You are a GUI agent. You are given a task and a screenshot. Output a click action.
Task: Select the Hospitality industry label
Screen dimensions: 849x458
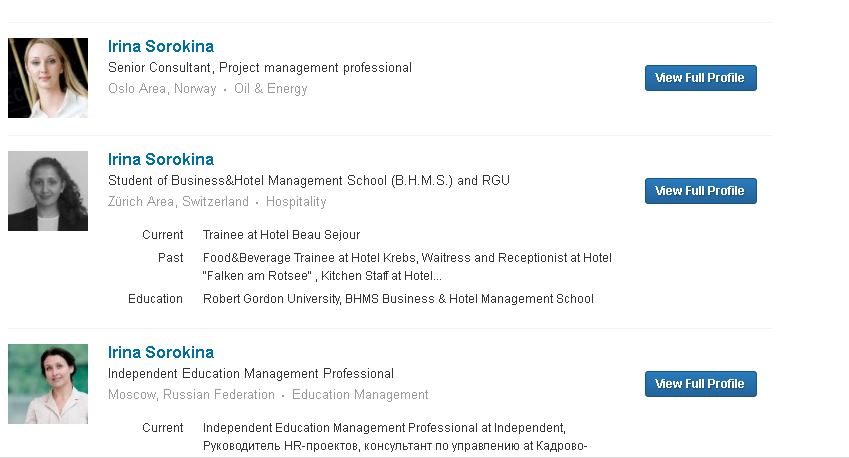[296, 202]
